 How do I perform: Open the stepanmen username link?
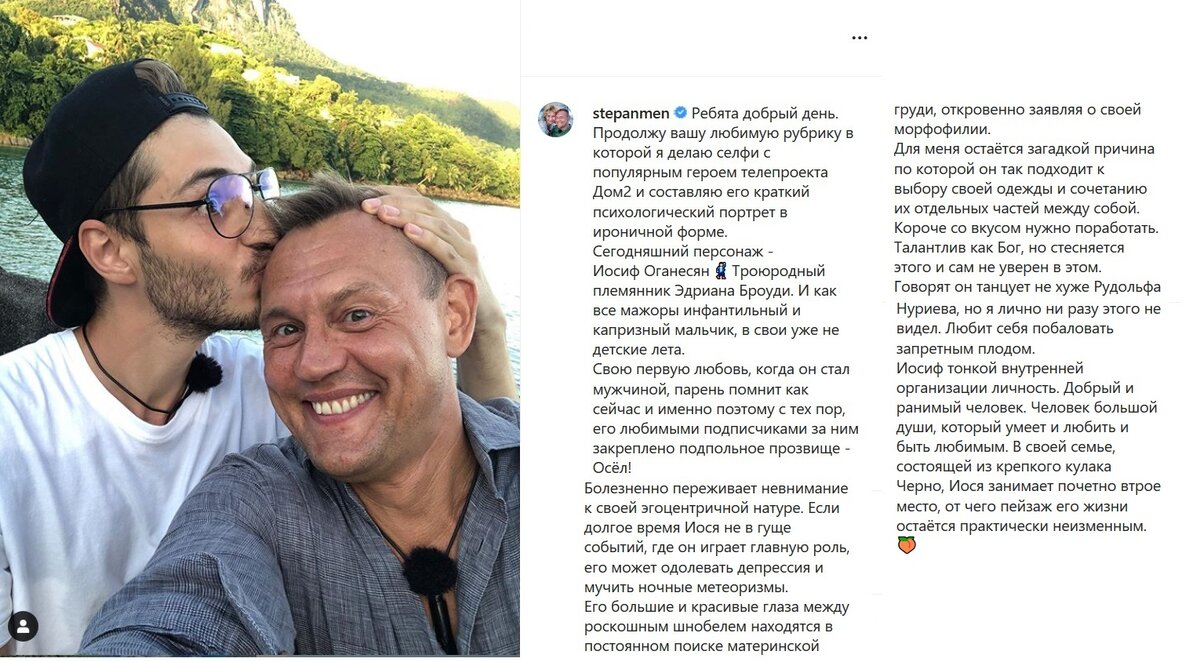632,113
